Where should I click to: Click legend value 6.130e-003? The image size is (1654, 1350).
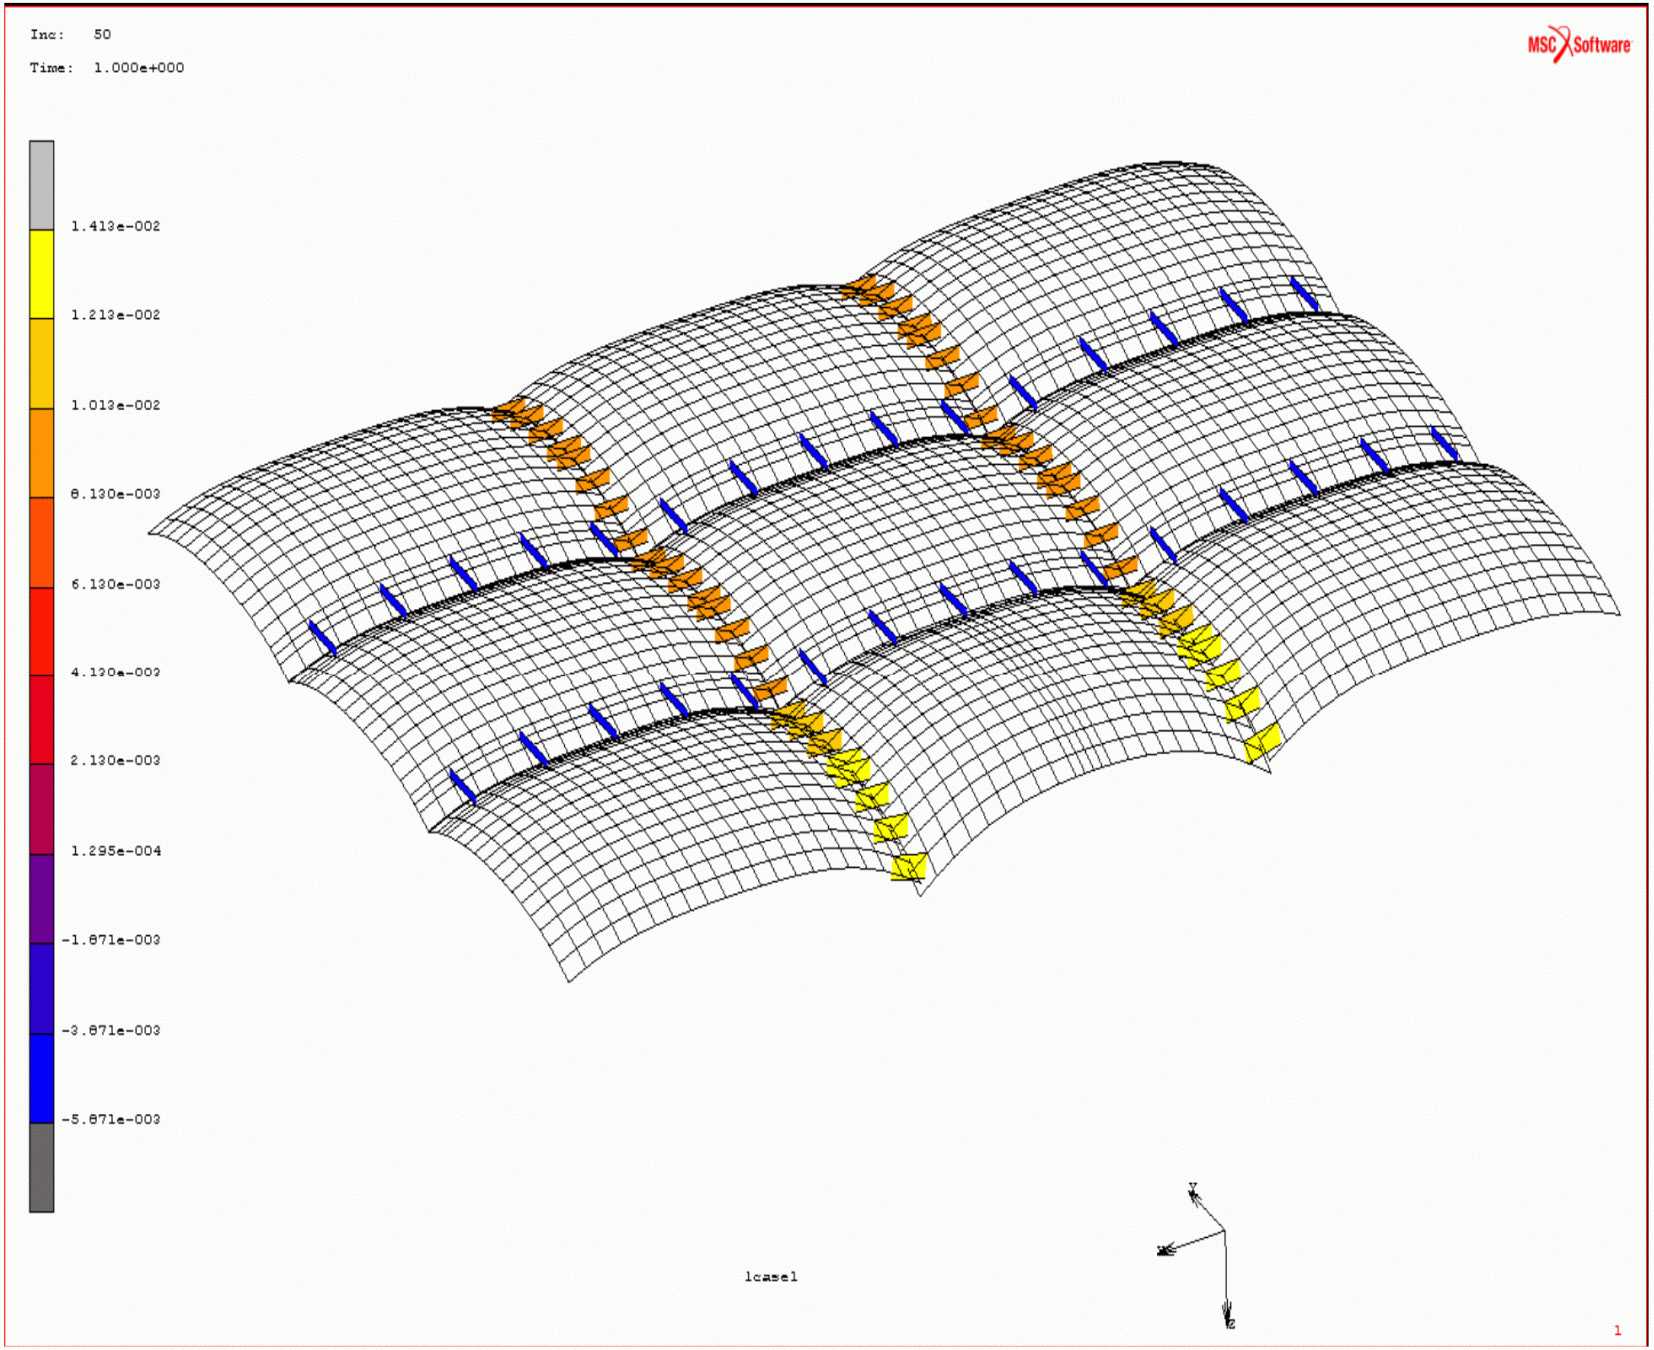(x=115, y=584)
